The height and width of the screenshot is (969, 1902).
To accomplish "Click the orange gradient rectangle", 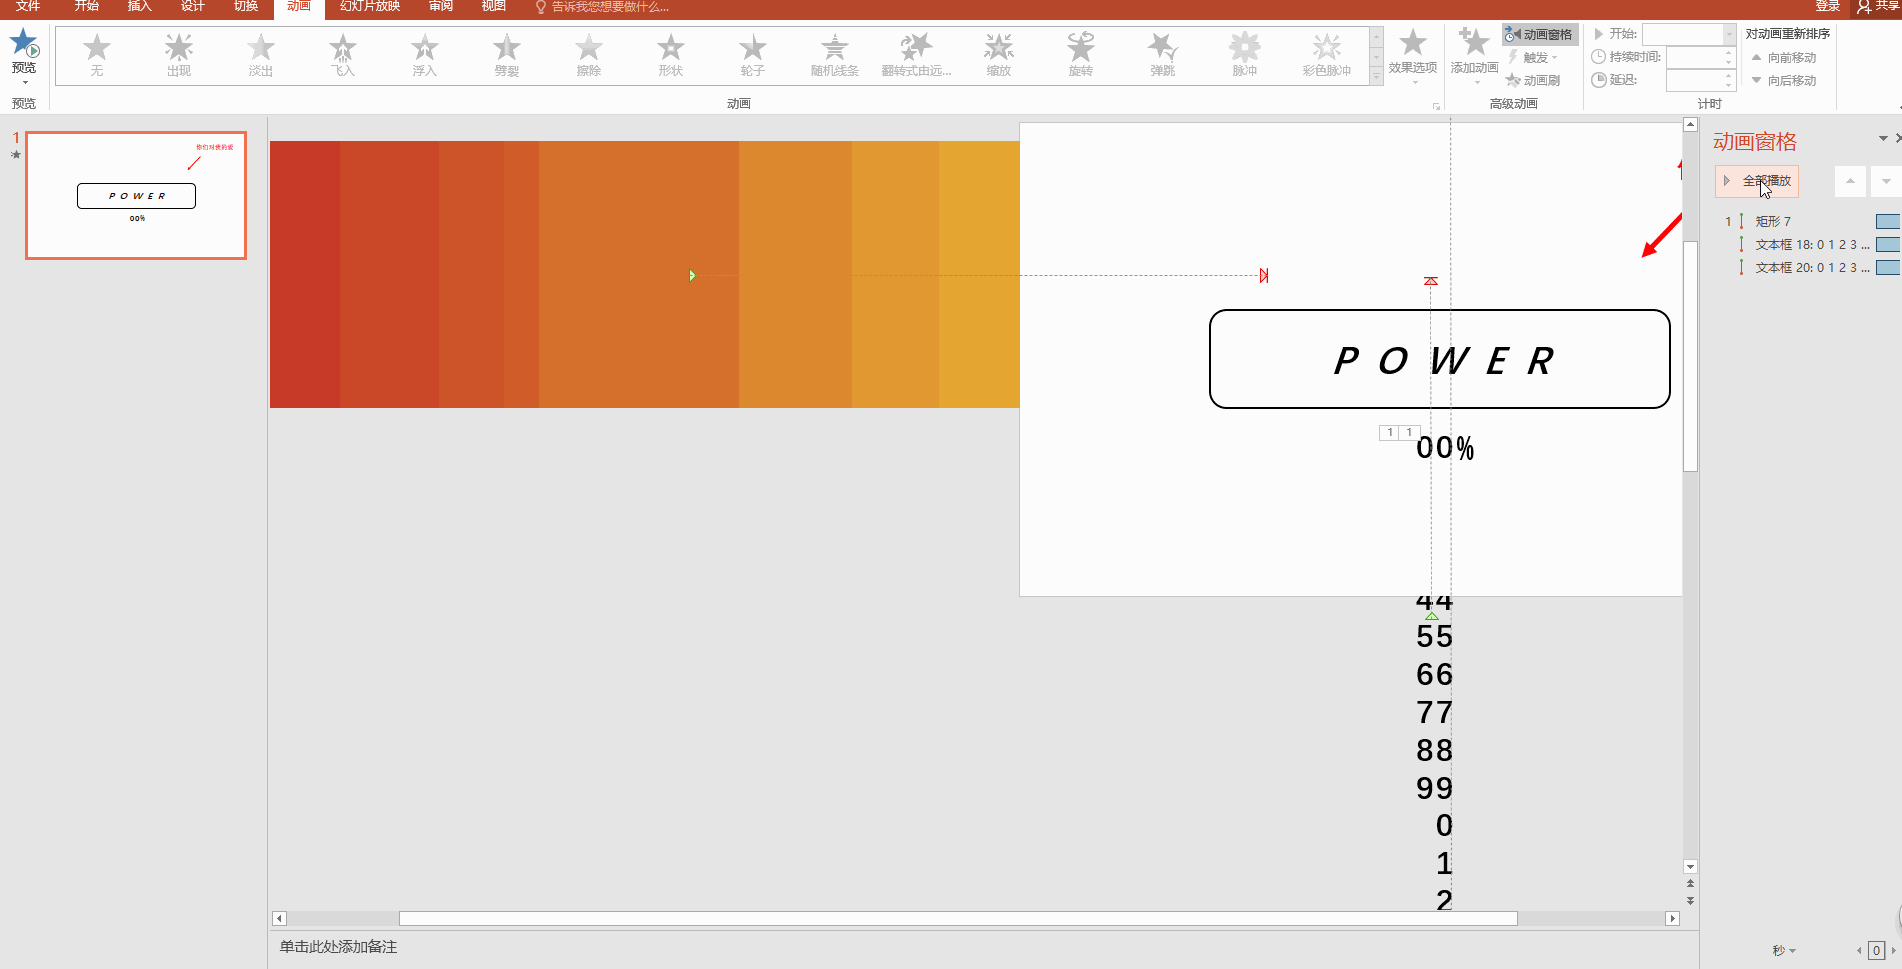I will click(x=644, y=274).
